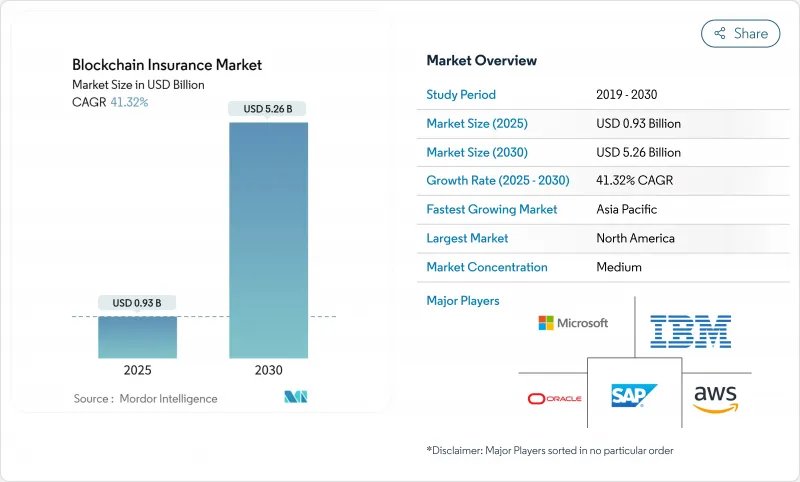800x482 pixels.
Task: Open the AWS logo
Action: coord(715,397)
